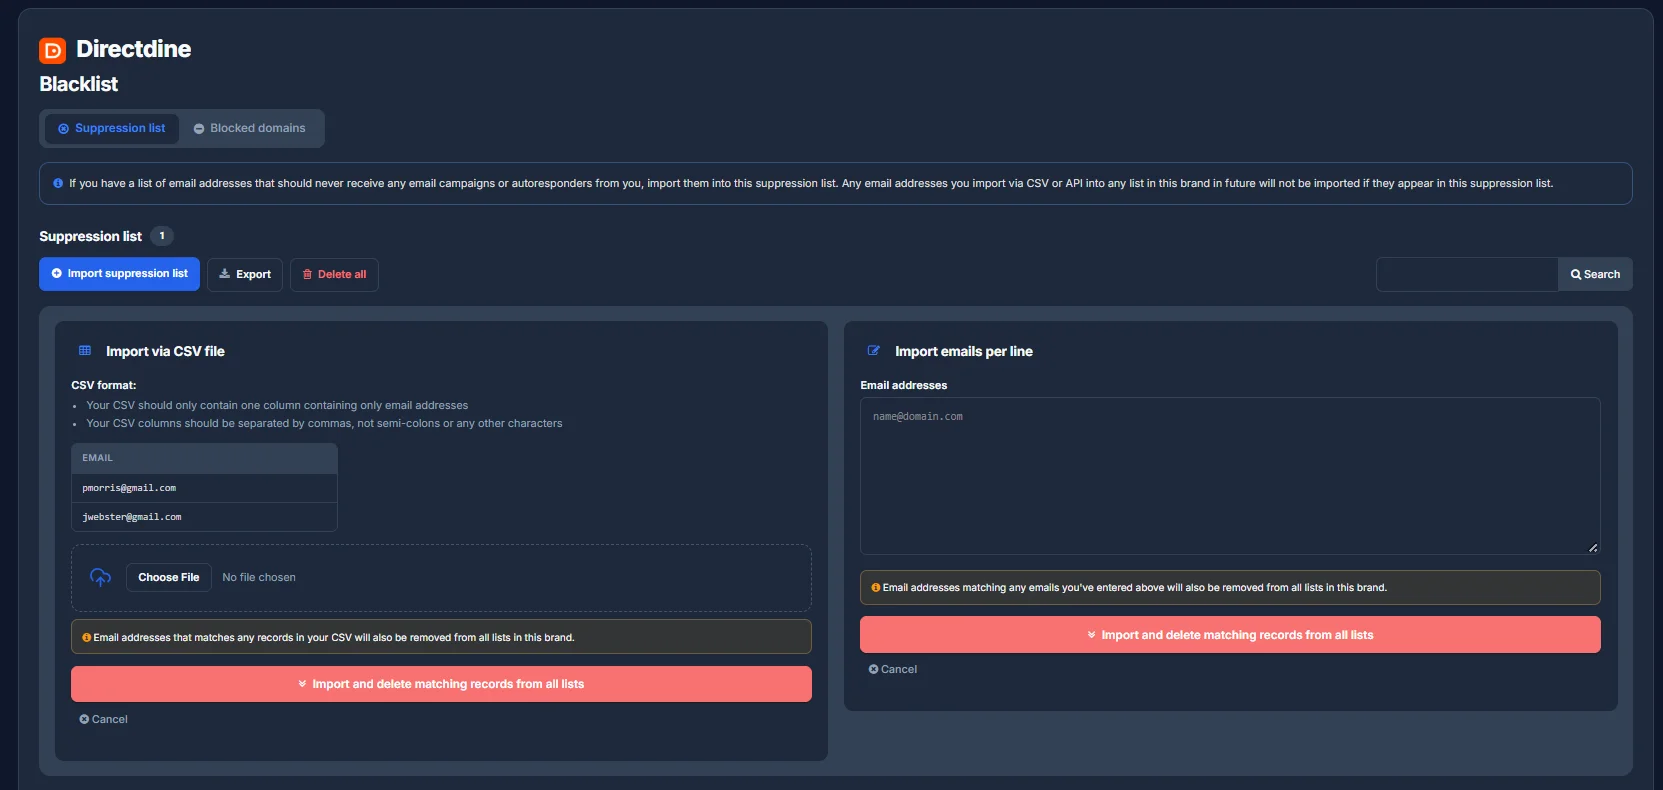The height and width of the screenshot is (790, 1663).
Task: Click the cloud upload icon
Action: [100, 577]
